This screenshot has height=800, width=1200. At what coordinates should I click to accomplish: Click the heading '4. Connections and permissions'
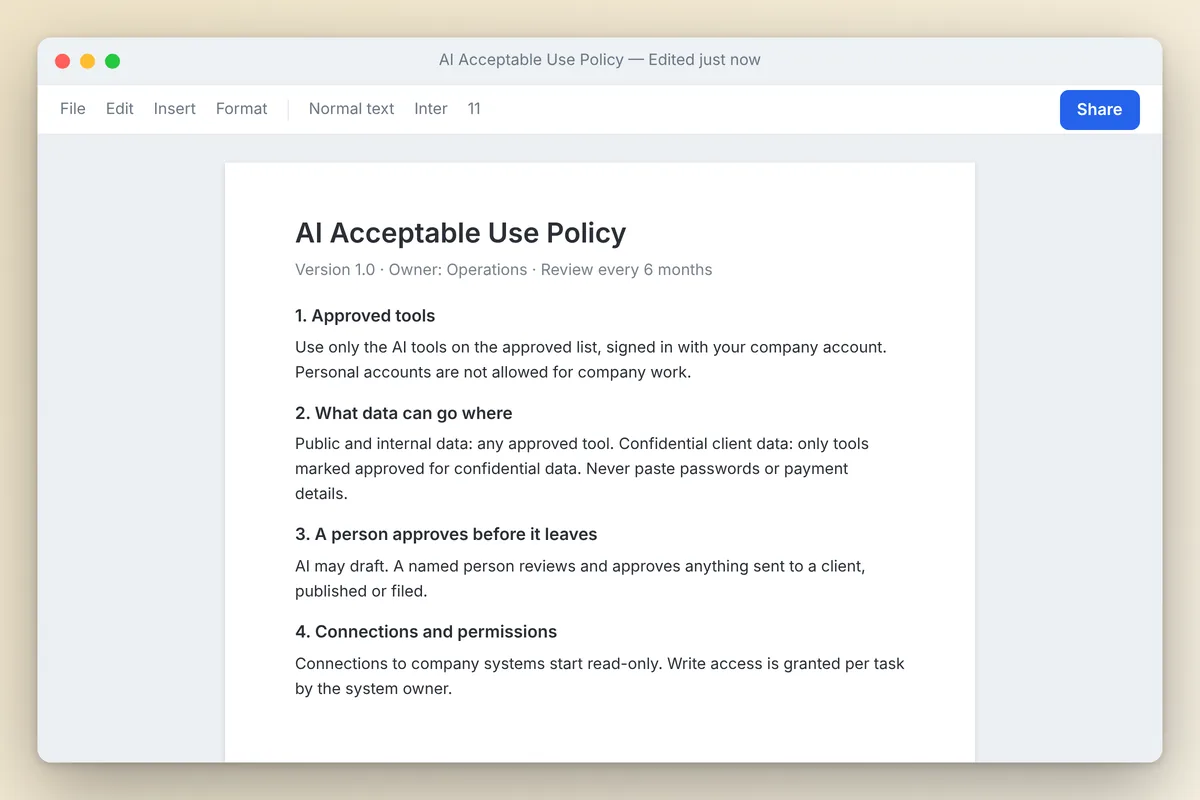(426, 632)
